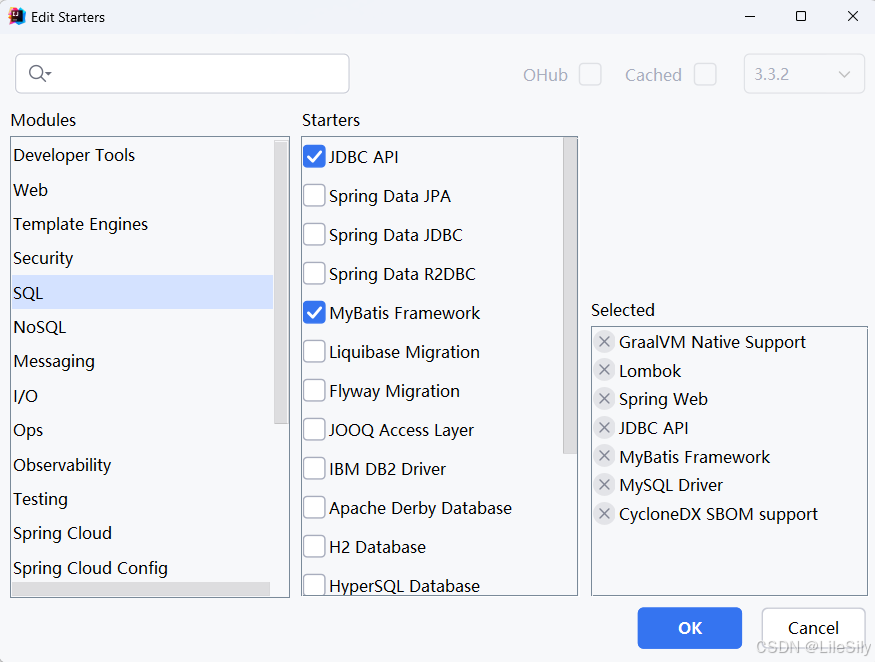The height and width of the screenshot is (662, 875).
Task: Click GraalVM Native Support text in Selected
Action: click(x=712, y=342)
